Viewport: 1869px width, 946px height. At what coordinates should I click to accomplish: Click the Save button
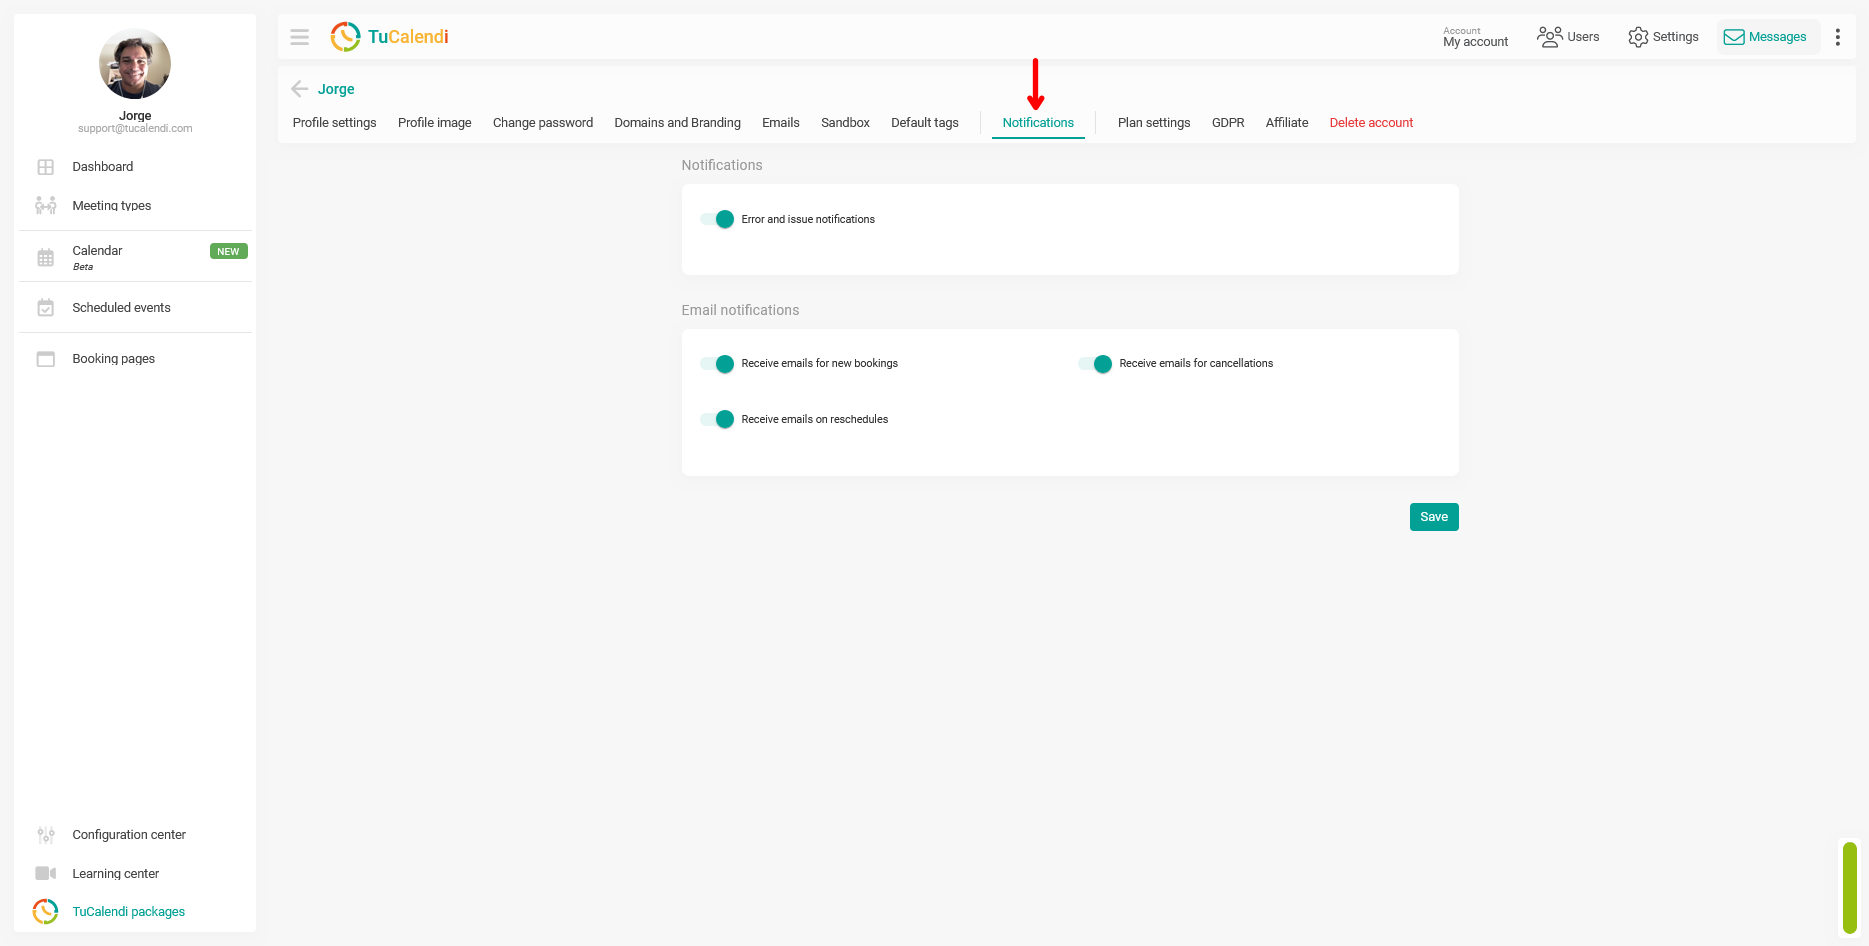point(1434,517)
